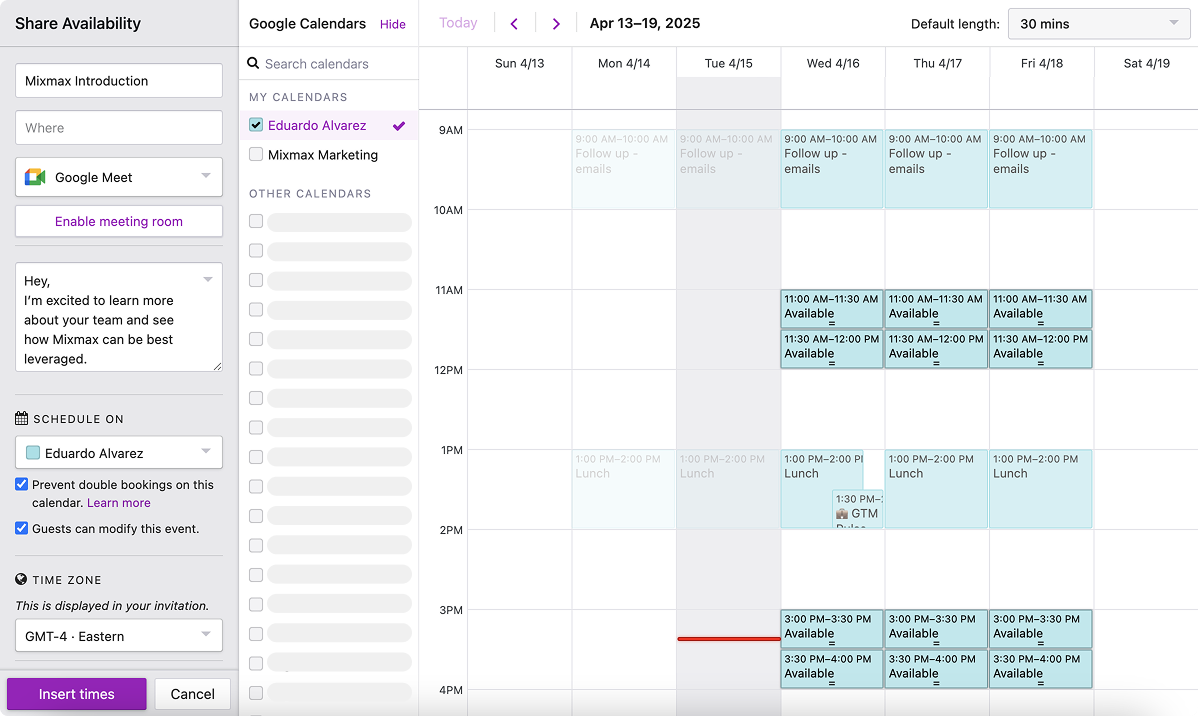Click the Cancel button
The width and height of the screenshot is (1198, 716).
(193, 694)
